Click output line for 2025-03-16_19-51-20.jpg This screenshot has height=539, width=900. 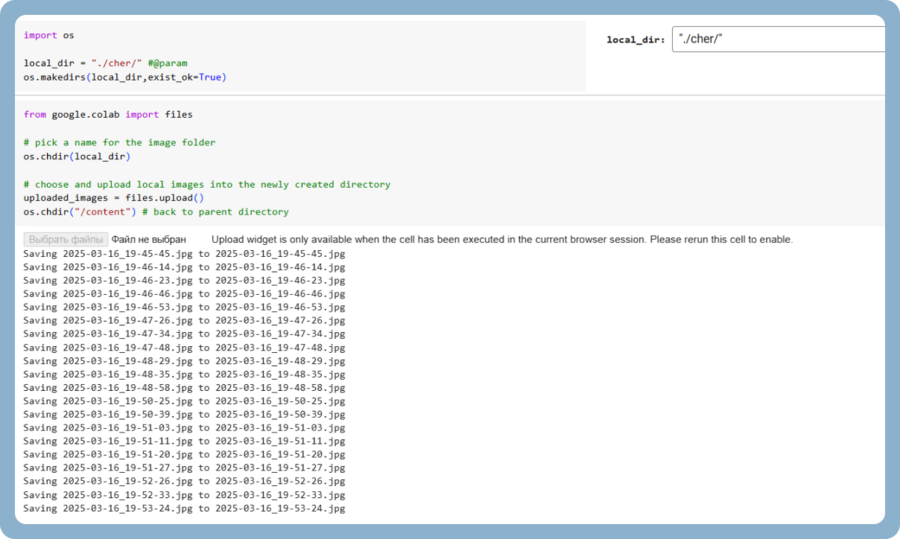(x=184, y=455)
